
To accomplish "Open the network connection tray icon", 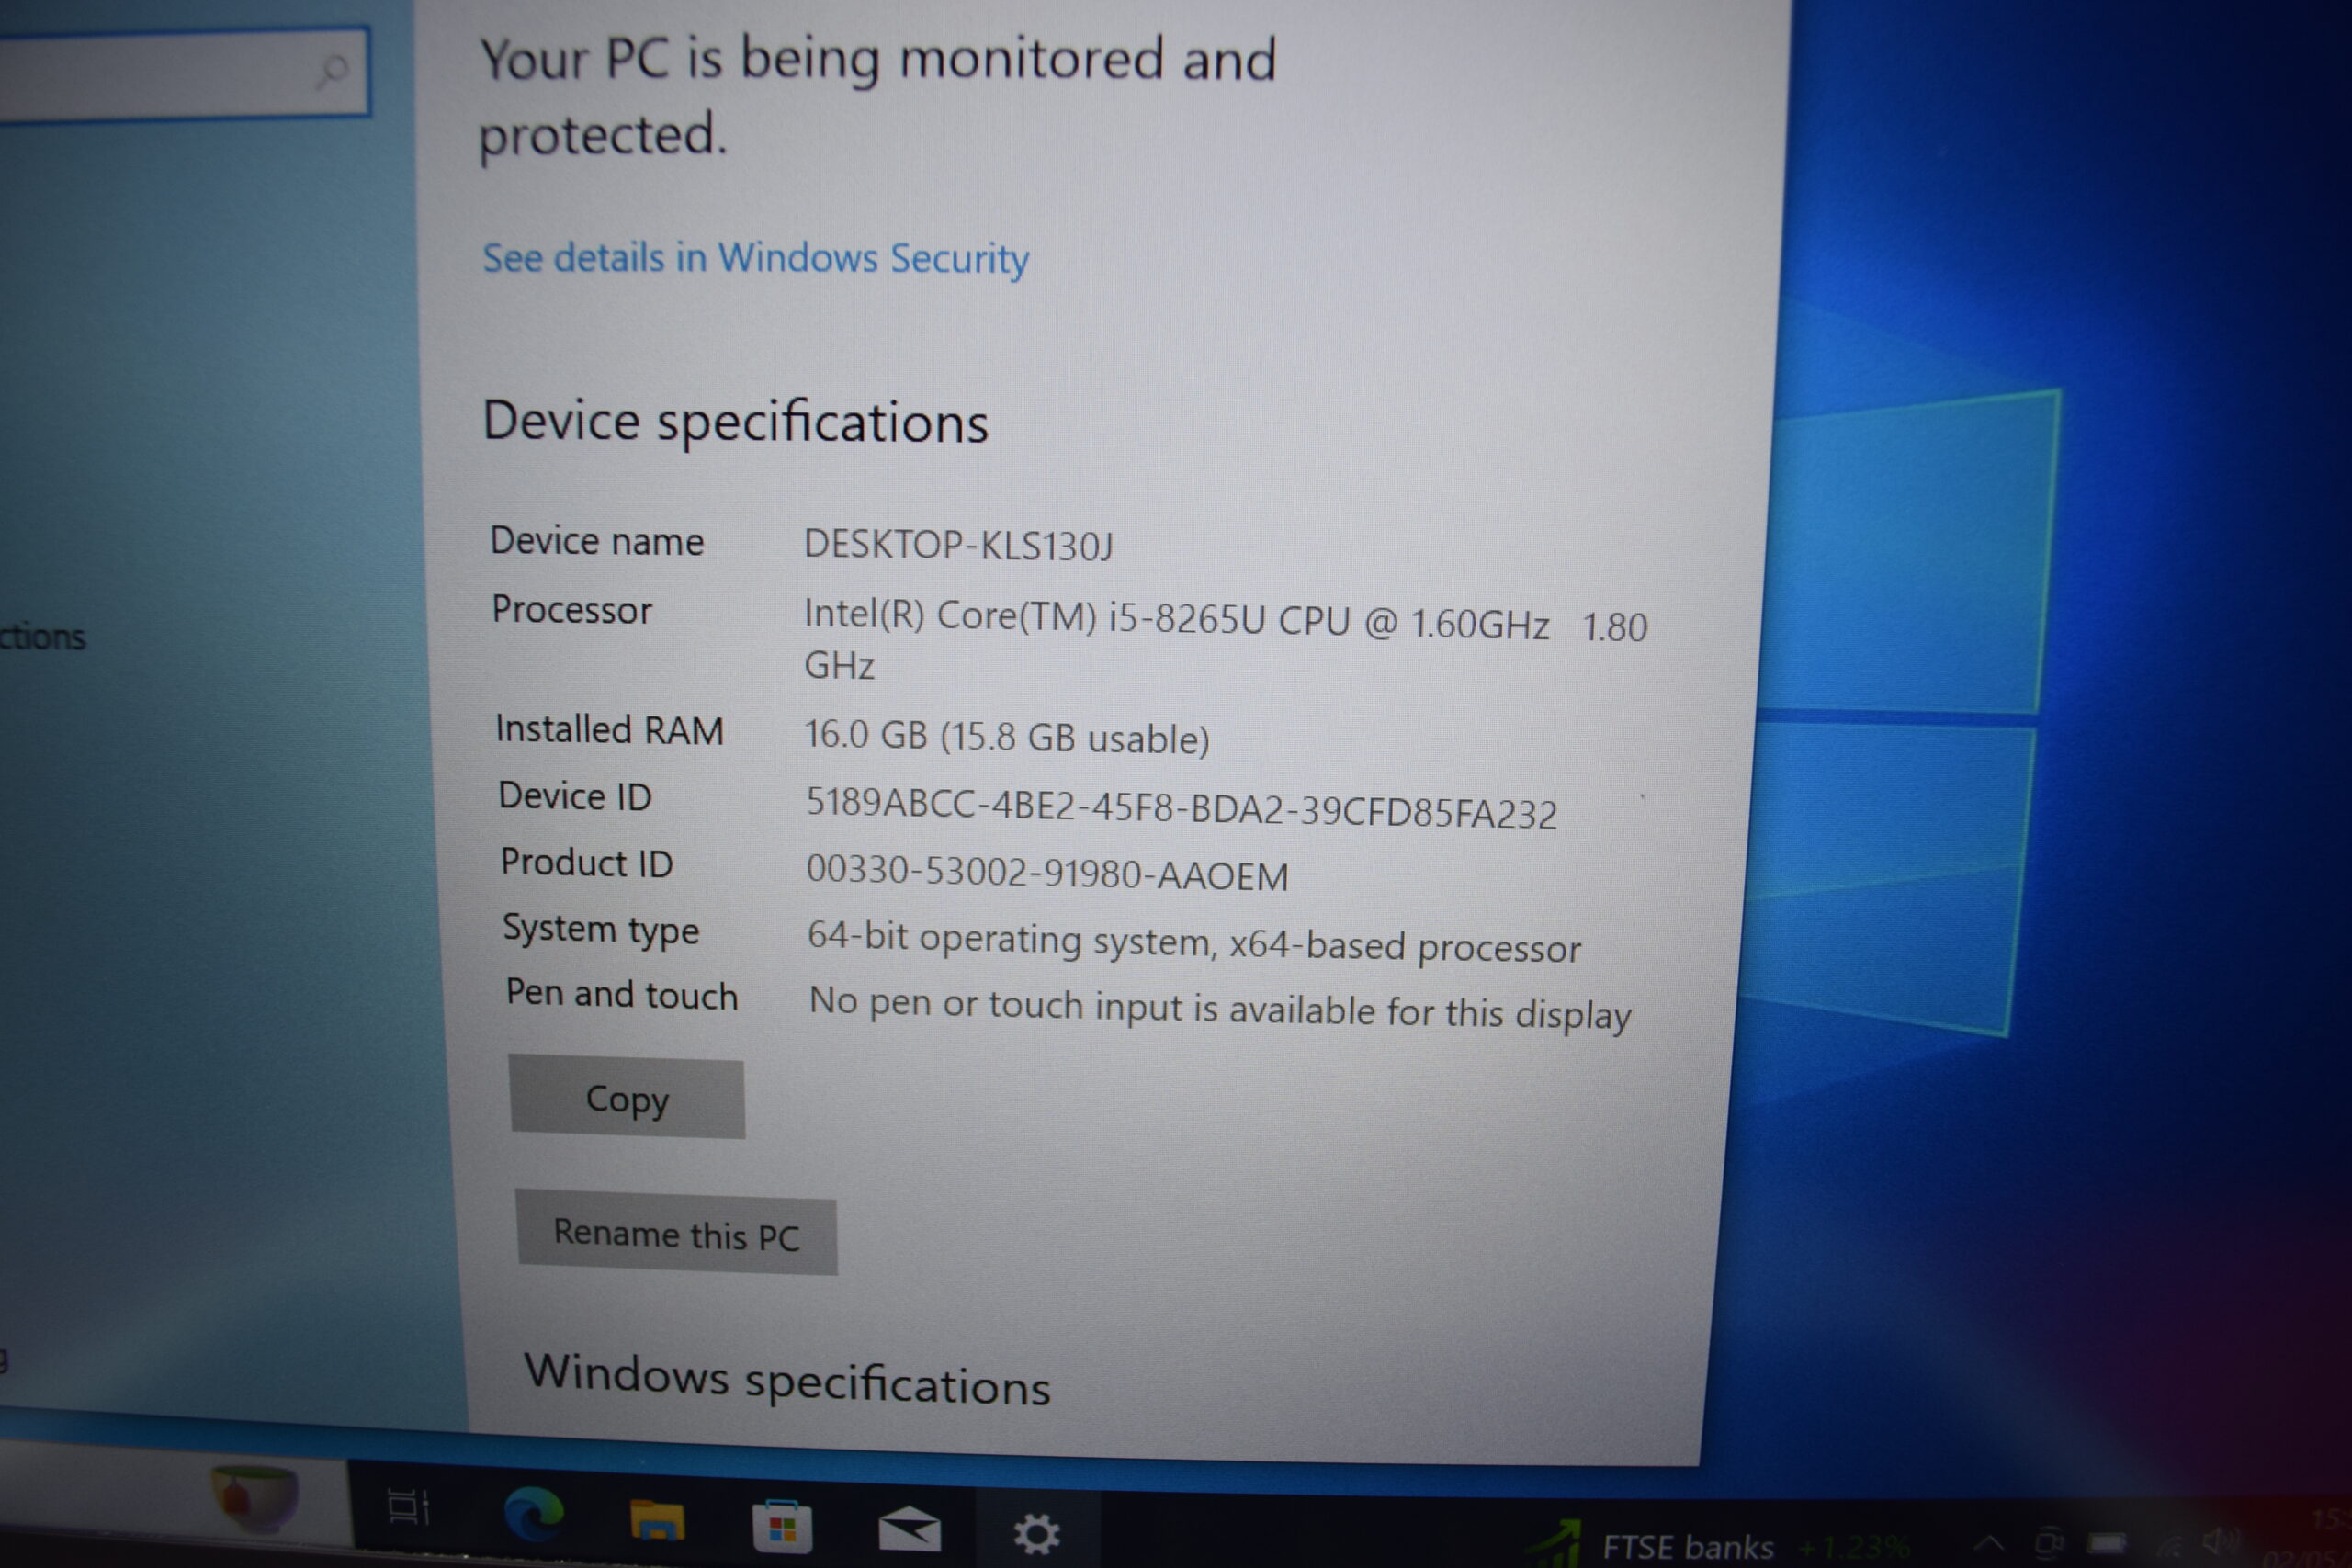I will 2168,1543.
